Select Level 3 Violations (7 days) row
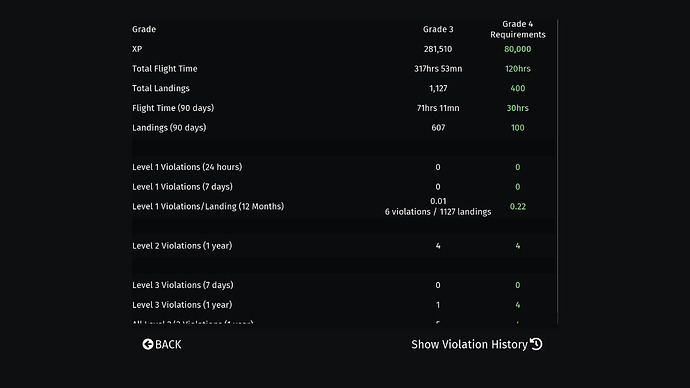The height and width of the screenshot is (388, 690). tap(344, 285)
